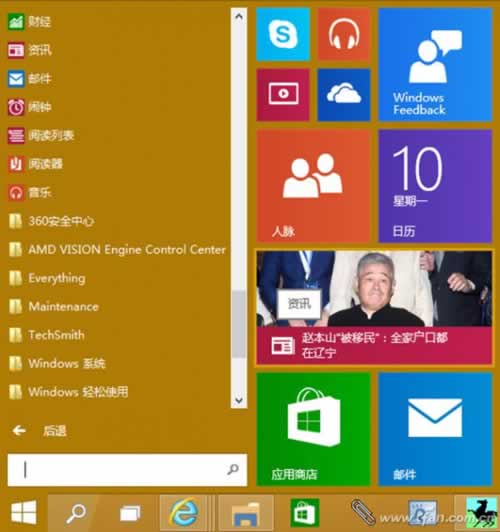Expand the AMD VISION Engine Control Center folder
500x532 pixels.
click(117, 250)
